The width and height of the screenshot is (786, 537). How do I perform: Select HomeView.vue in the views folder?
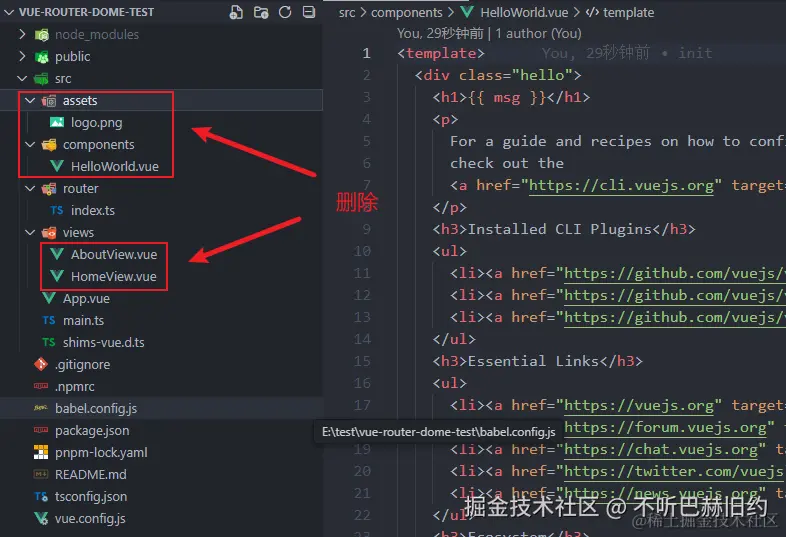[114, 277]
